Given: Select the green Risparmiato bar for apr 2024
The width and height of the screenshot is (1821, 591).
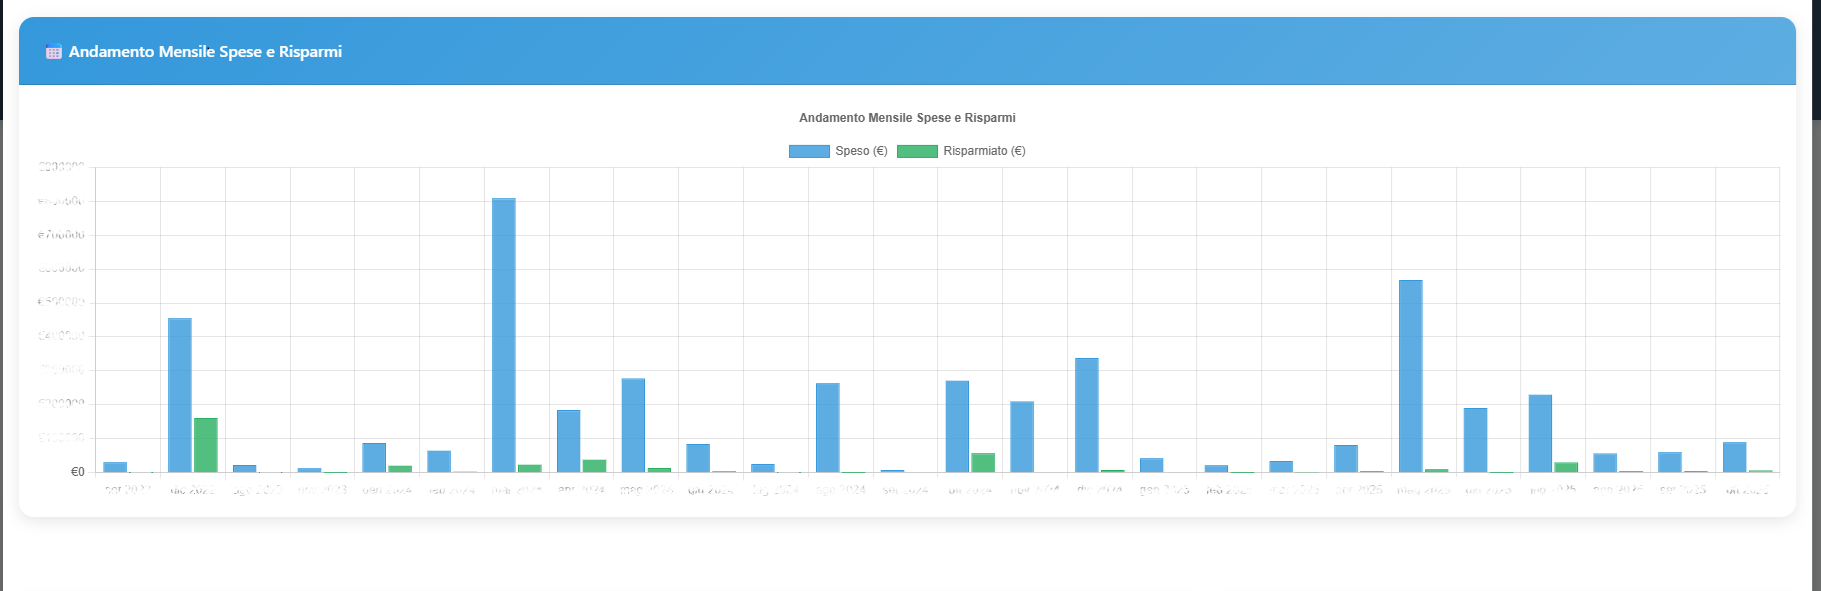Looking at the screenshot, I should [594, 466].
